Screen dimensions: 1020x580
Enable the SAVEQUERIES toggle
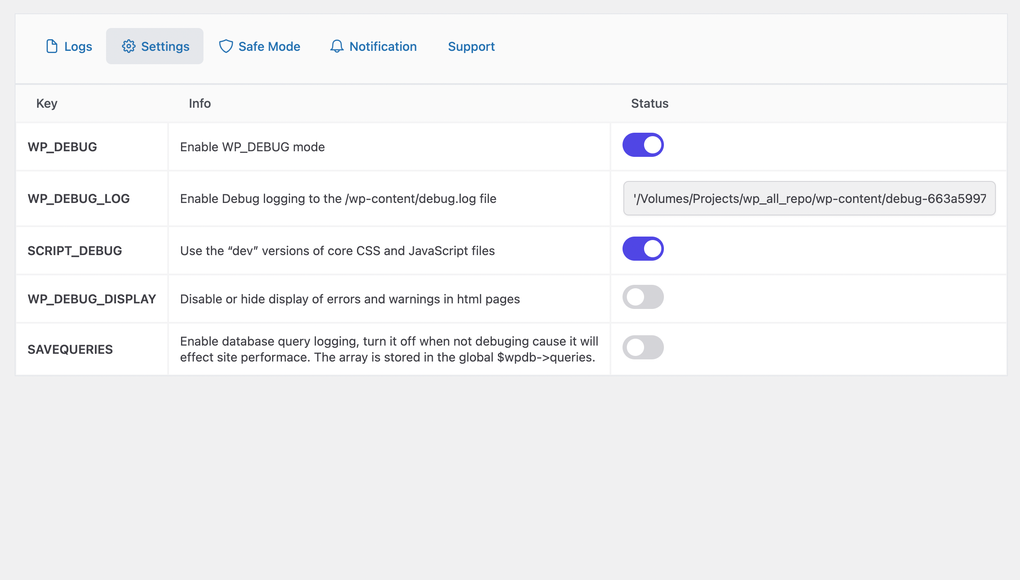tap(643, 347)
